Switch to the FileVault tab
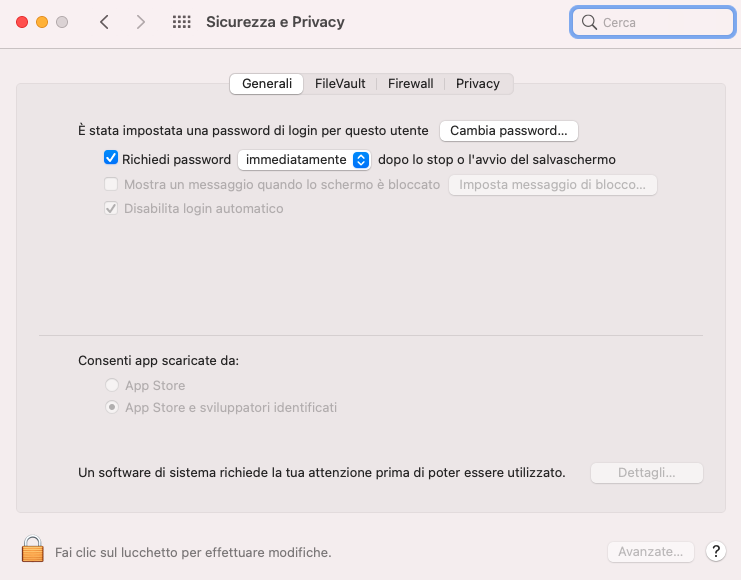Viewport: 741px width, 580px height. tap(340, 84)
